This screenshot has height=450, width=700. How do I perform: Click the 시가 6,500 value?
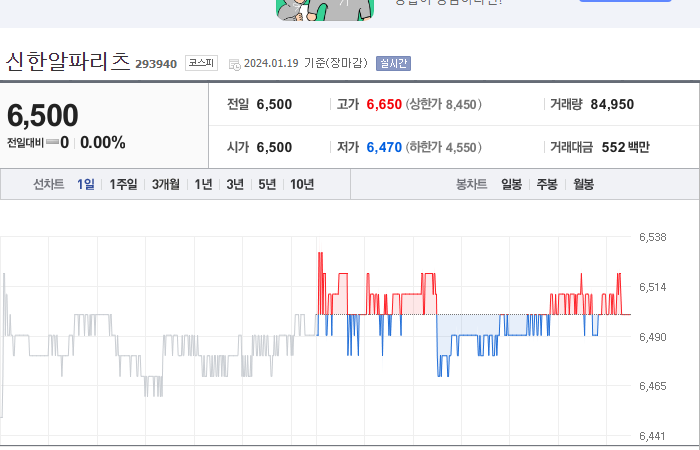tap(274, 147)
